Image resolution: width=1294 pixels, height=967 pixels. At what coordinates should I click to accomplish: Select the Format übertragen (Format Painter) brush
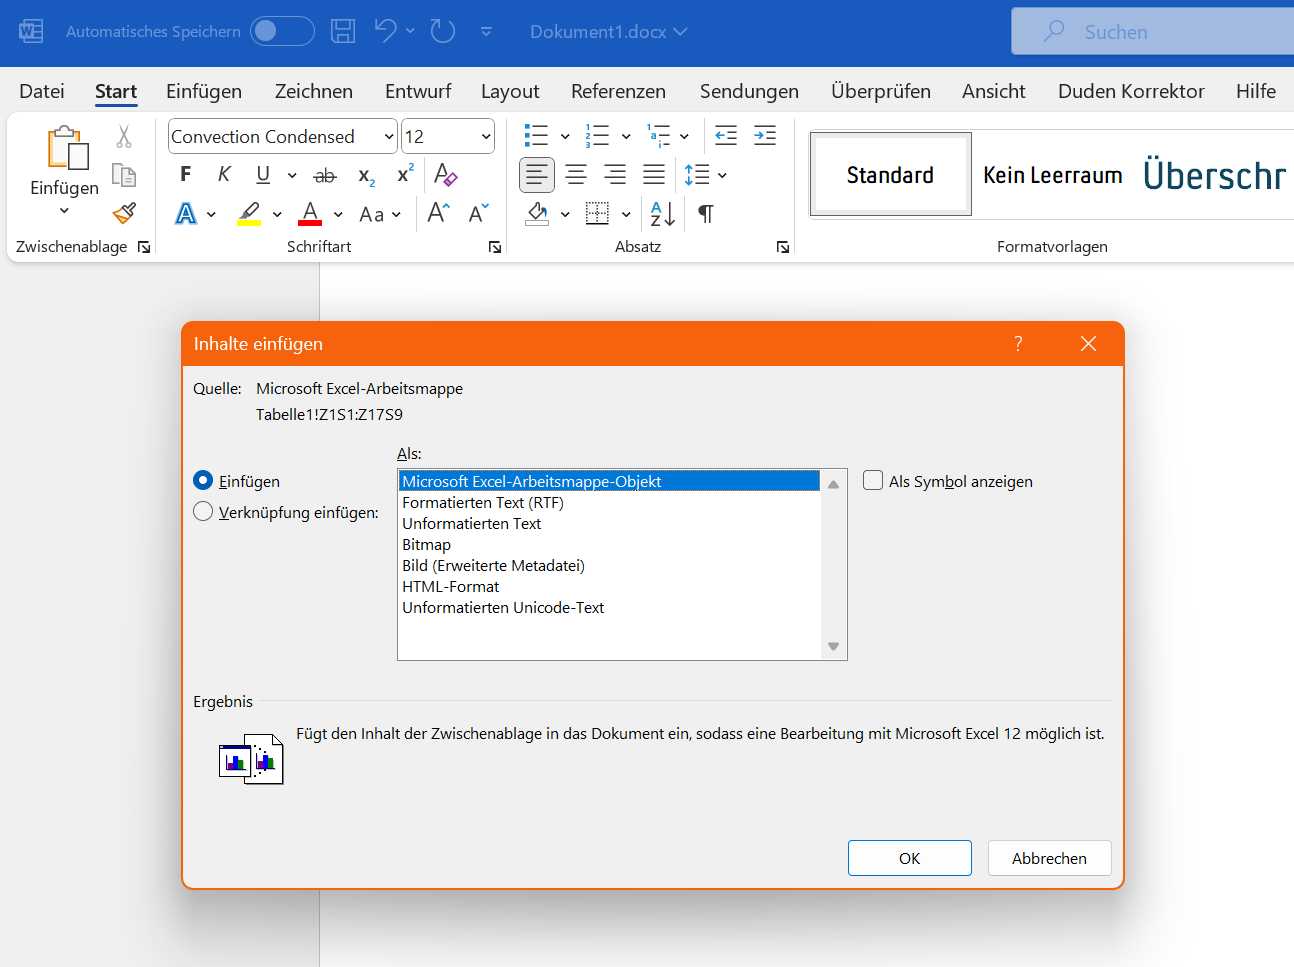(123, 213)
